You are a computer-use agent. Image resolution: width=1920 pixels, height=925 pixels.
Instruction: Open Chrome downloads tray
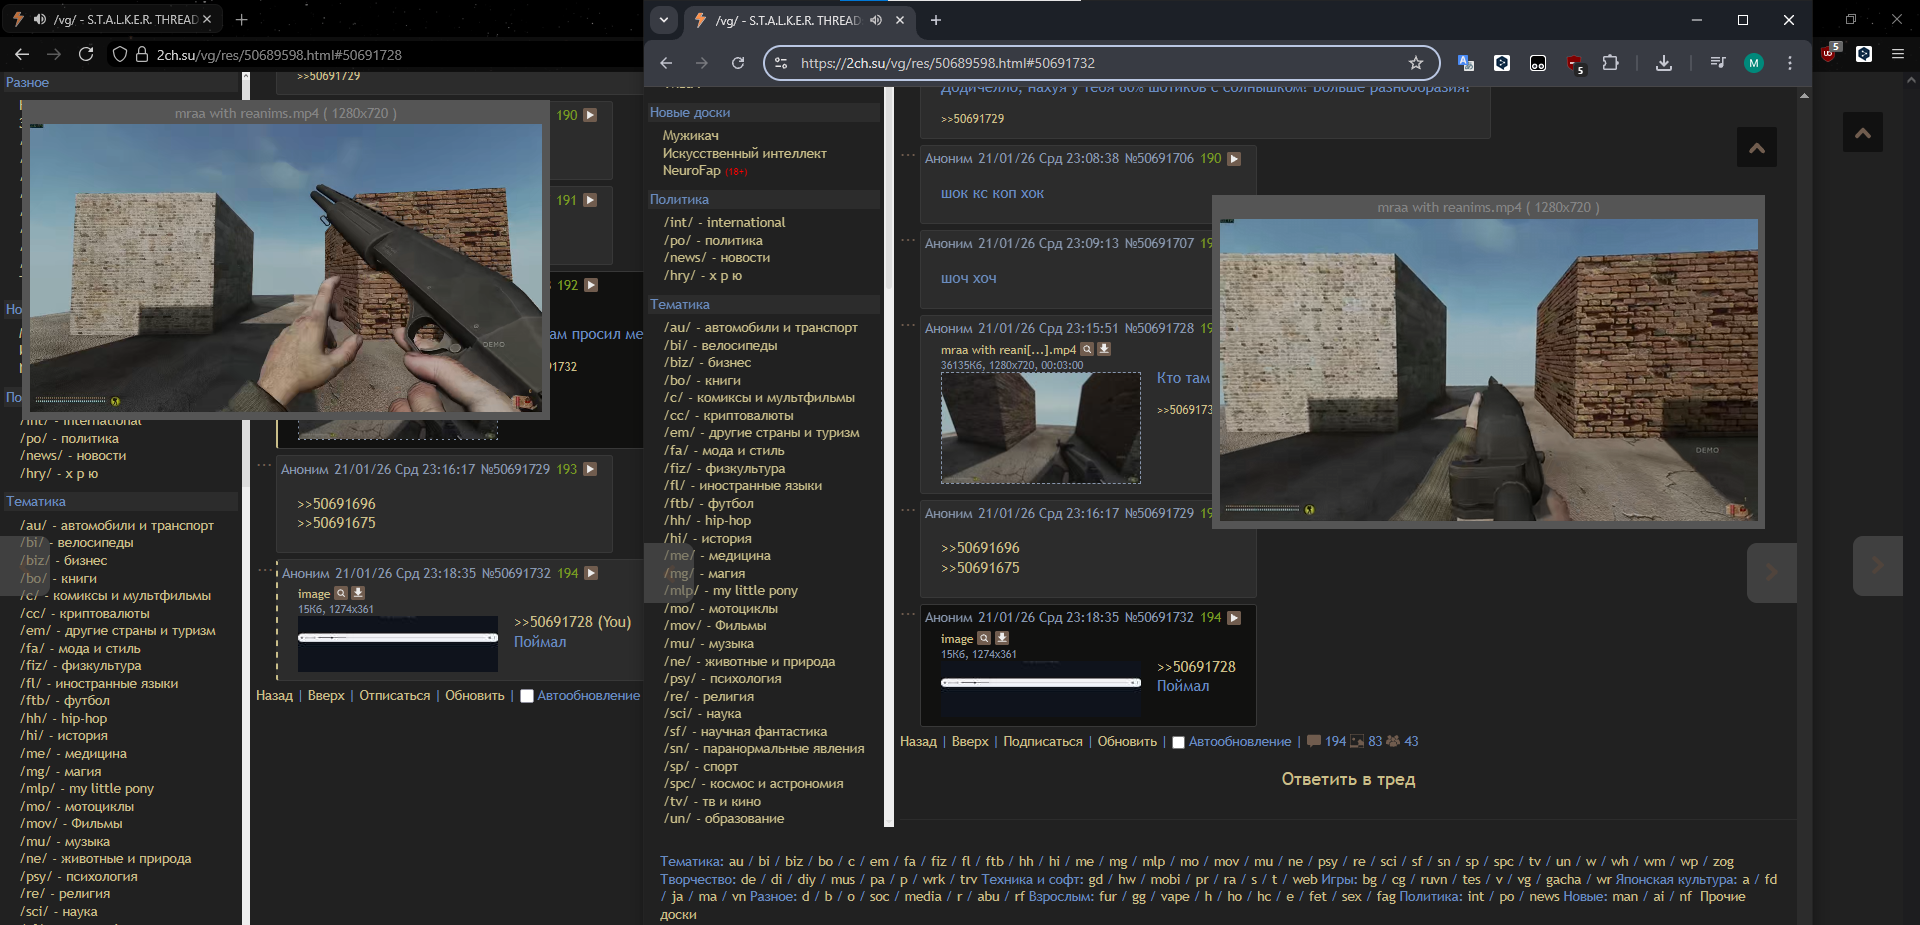1664,63
